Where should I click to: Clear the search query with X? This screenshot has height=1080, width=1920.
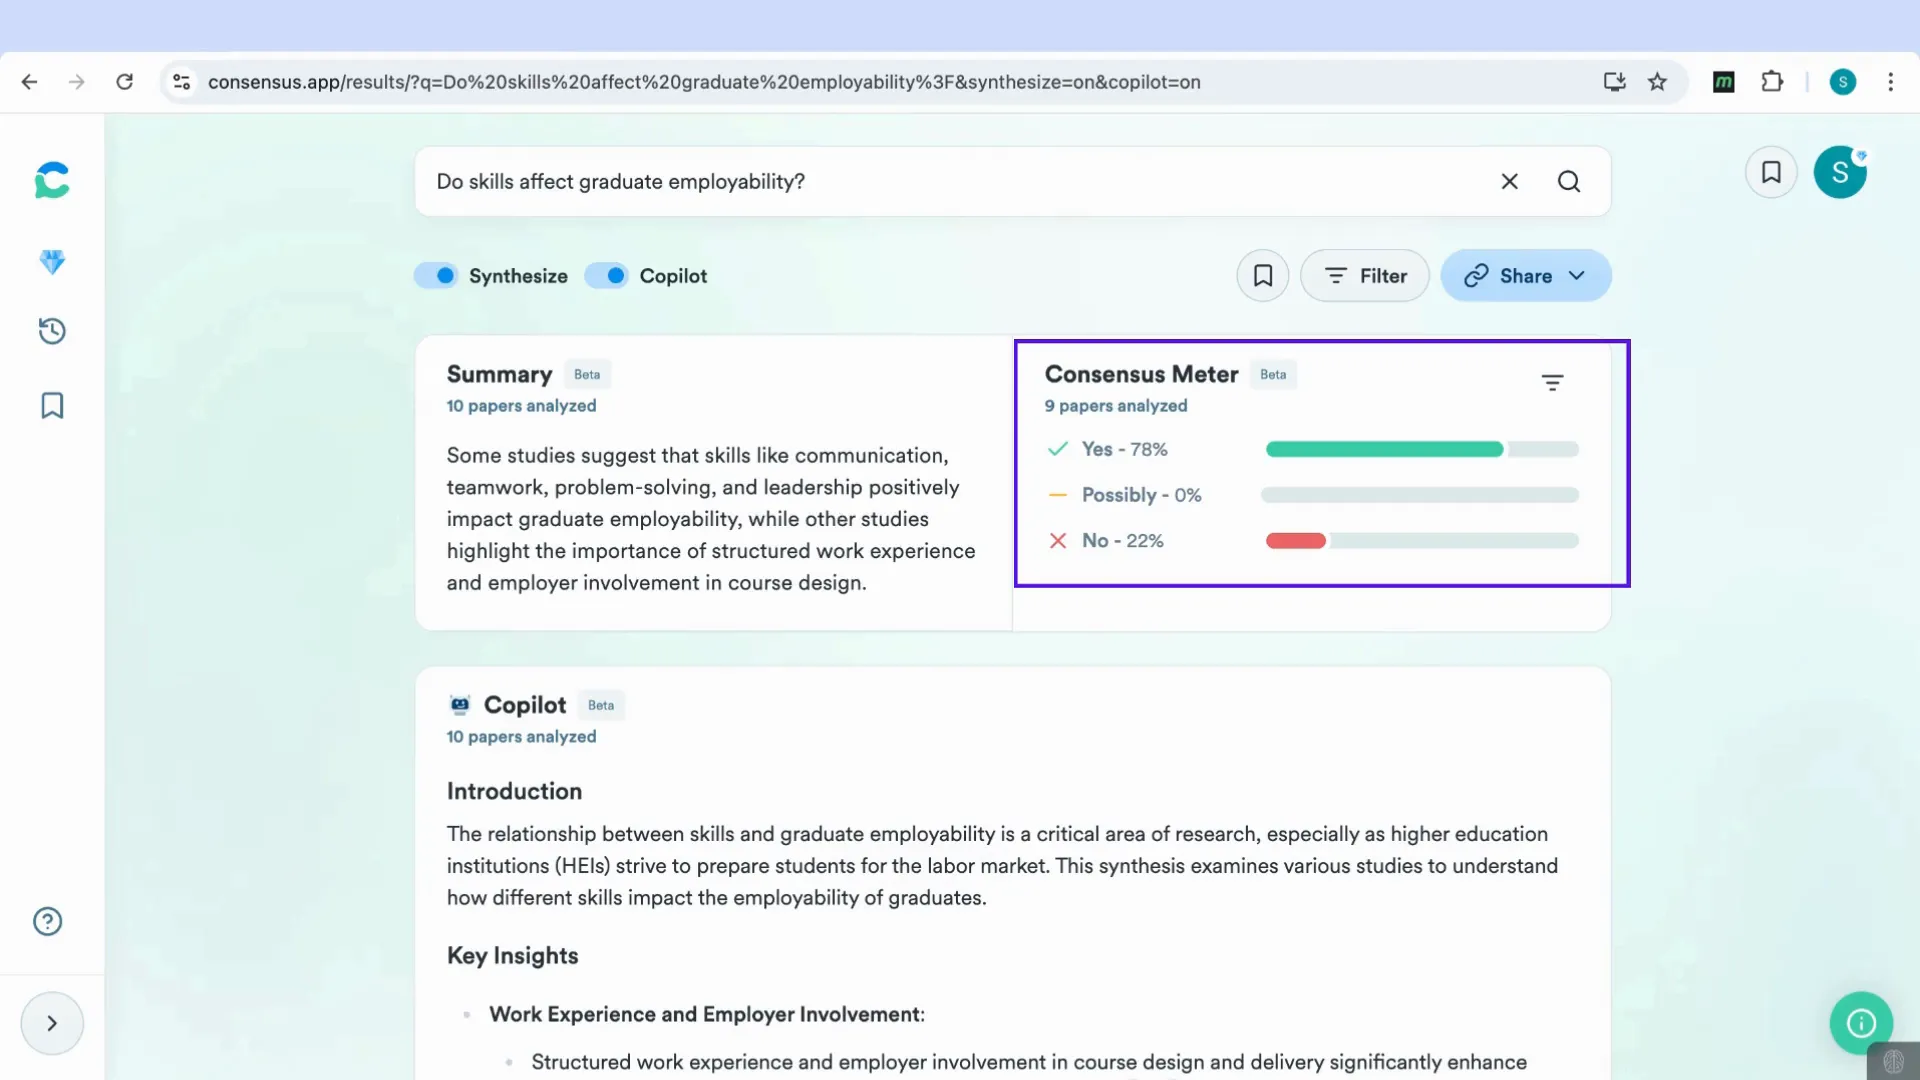point(1510,181)
